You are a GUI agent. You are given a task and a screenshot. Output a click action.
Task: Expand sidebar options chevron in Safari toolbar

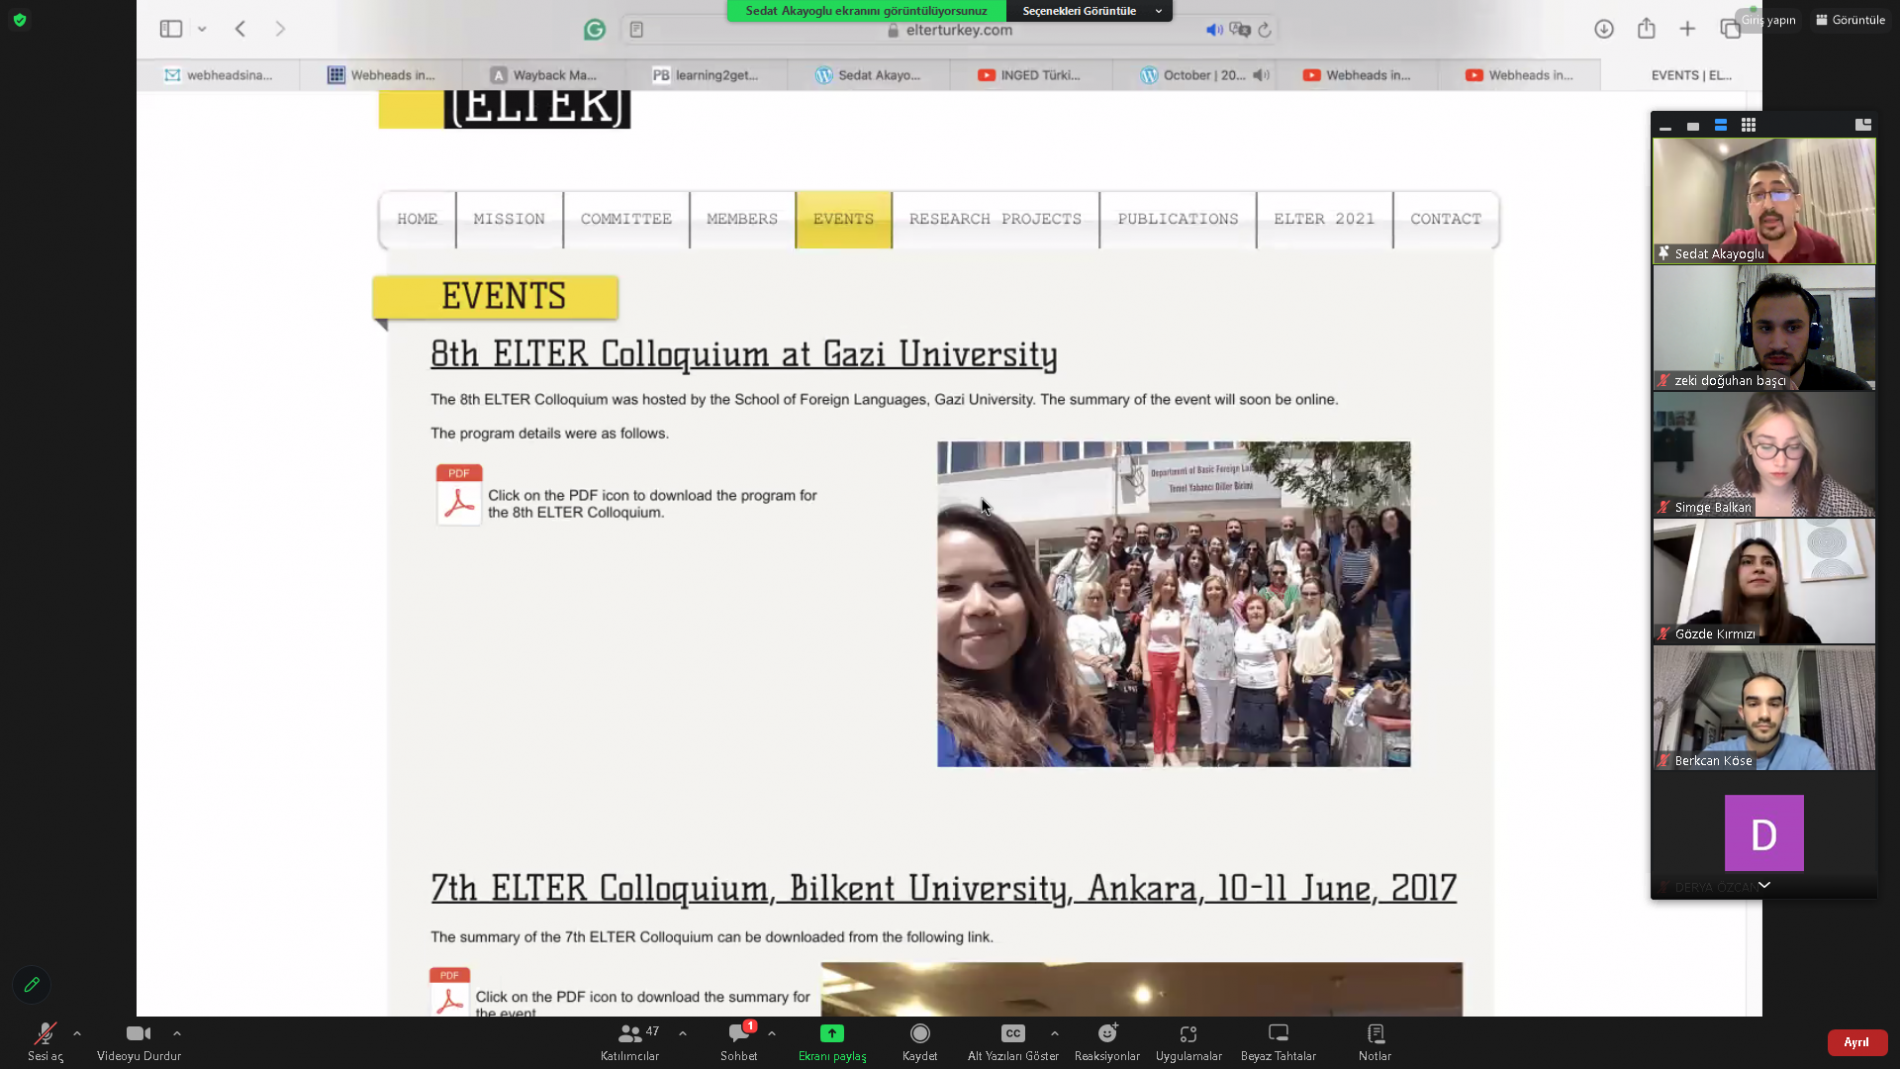202,29
